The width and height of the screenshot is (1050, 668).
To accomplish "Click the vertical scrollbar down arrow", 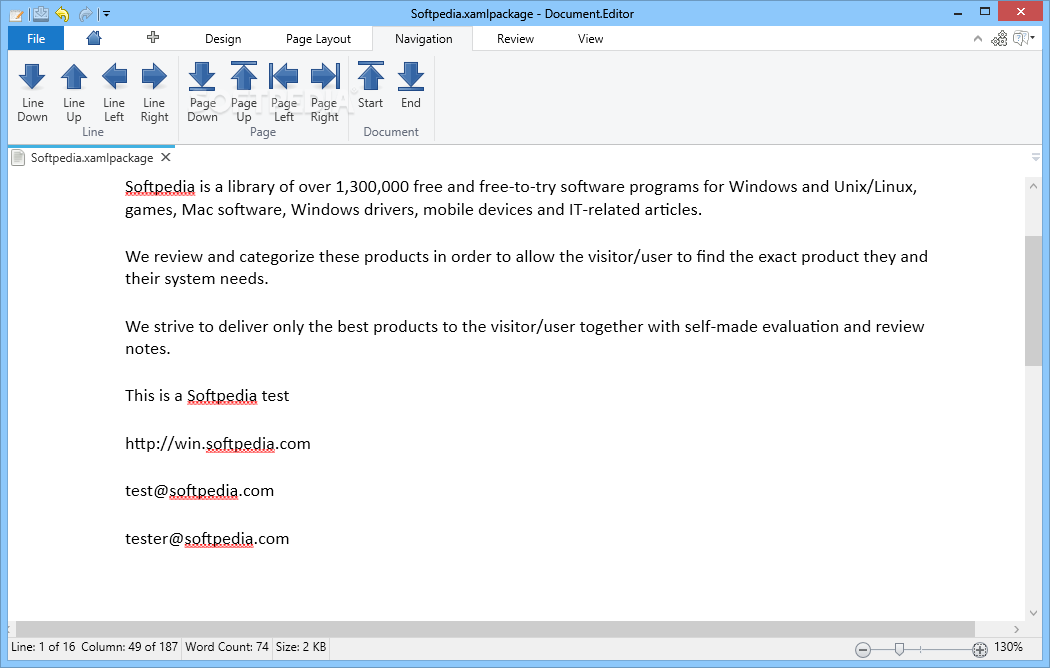I will click(x=1033, y=612).
